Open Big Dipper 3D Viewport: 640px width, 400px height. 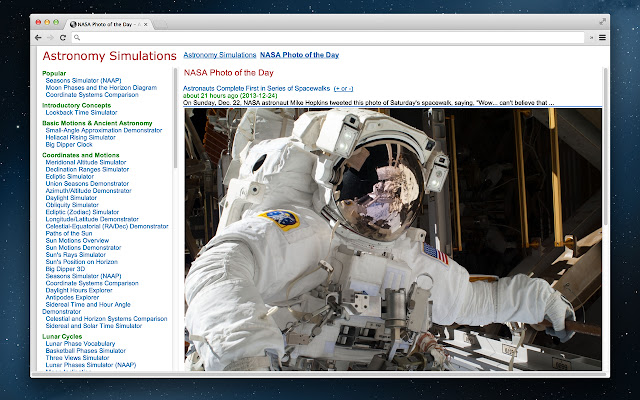pos(65,269)
